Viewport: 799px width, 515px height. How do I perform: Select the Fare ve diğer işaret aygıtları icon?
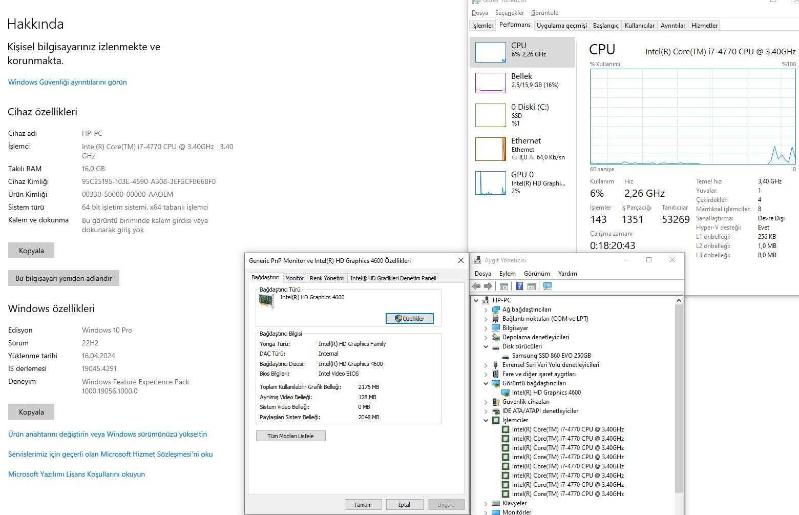(x=496, y=374)
